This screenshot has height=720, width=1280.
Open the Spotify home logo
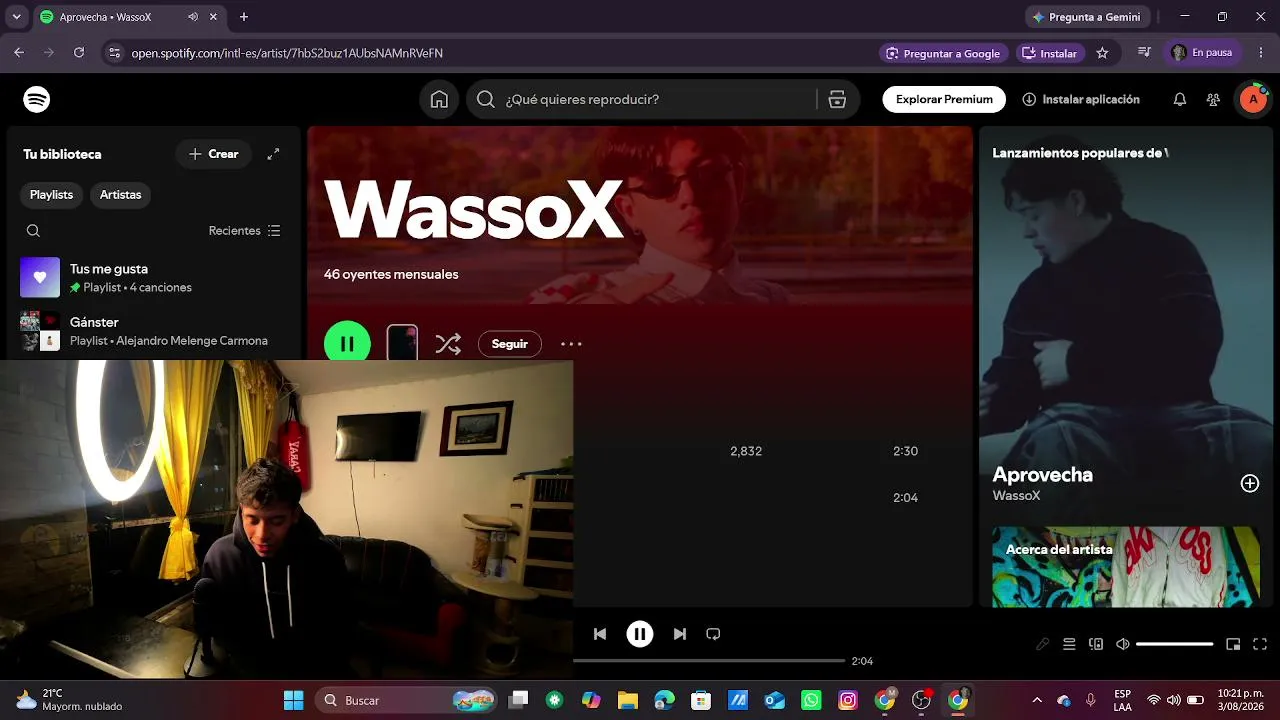coord(37,99)
